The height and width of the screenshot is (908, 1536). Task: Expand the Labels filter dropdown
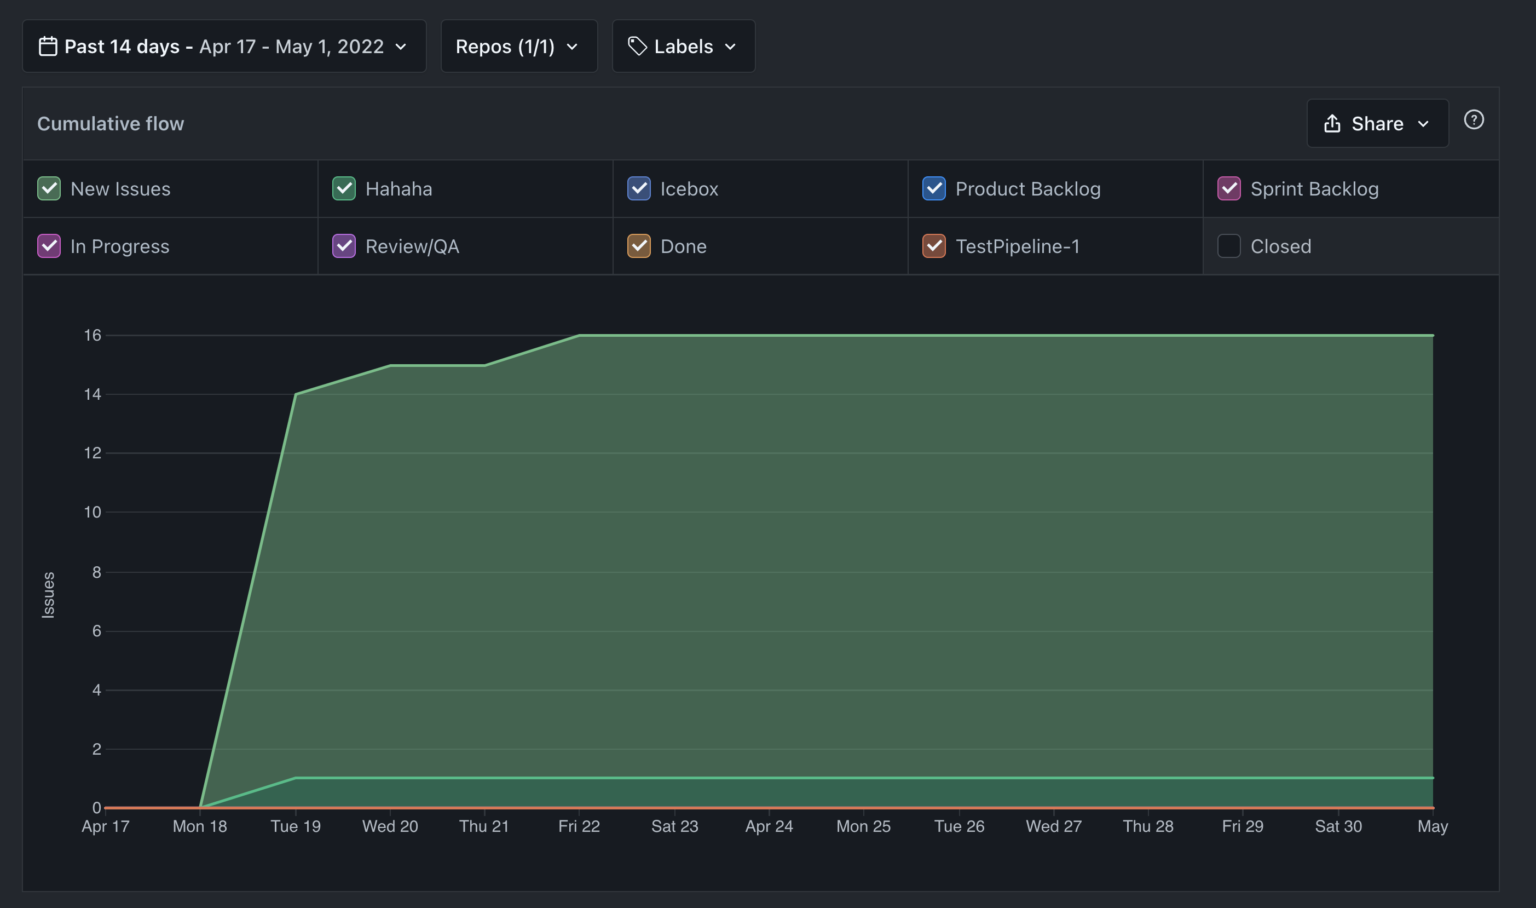(x=683, y=46)
